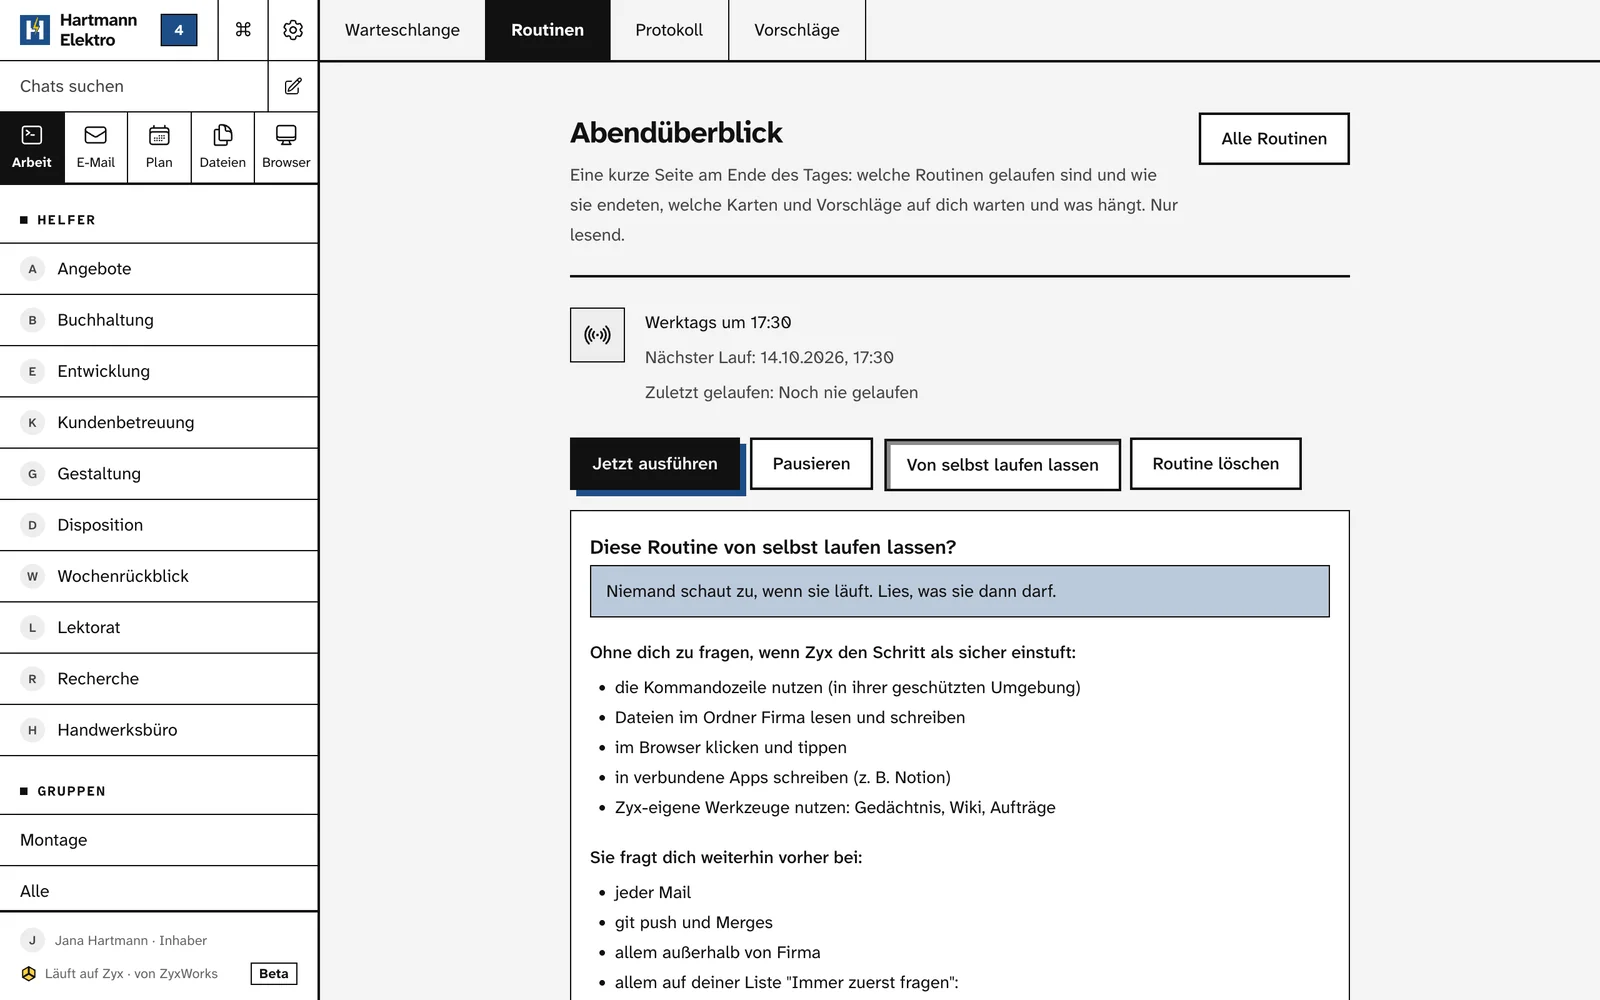Viewport: 1600px width, 1000px height.
Task: Open the Buchhaltung helper
Action: 159,320
